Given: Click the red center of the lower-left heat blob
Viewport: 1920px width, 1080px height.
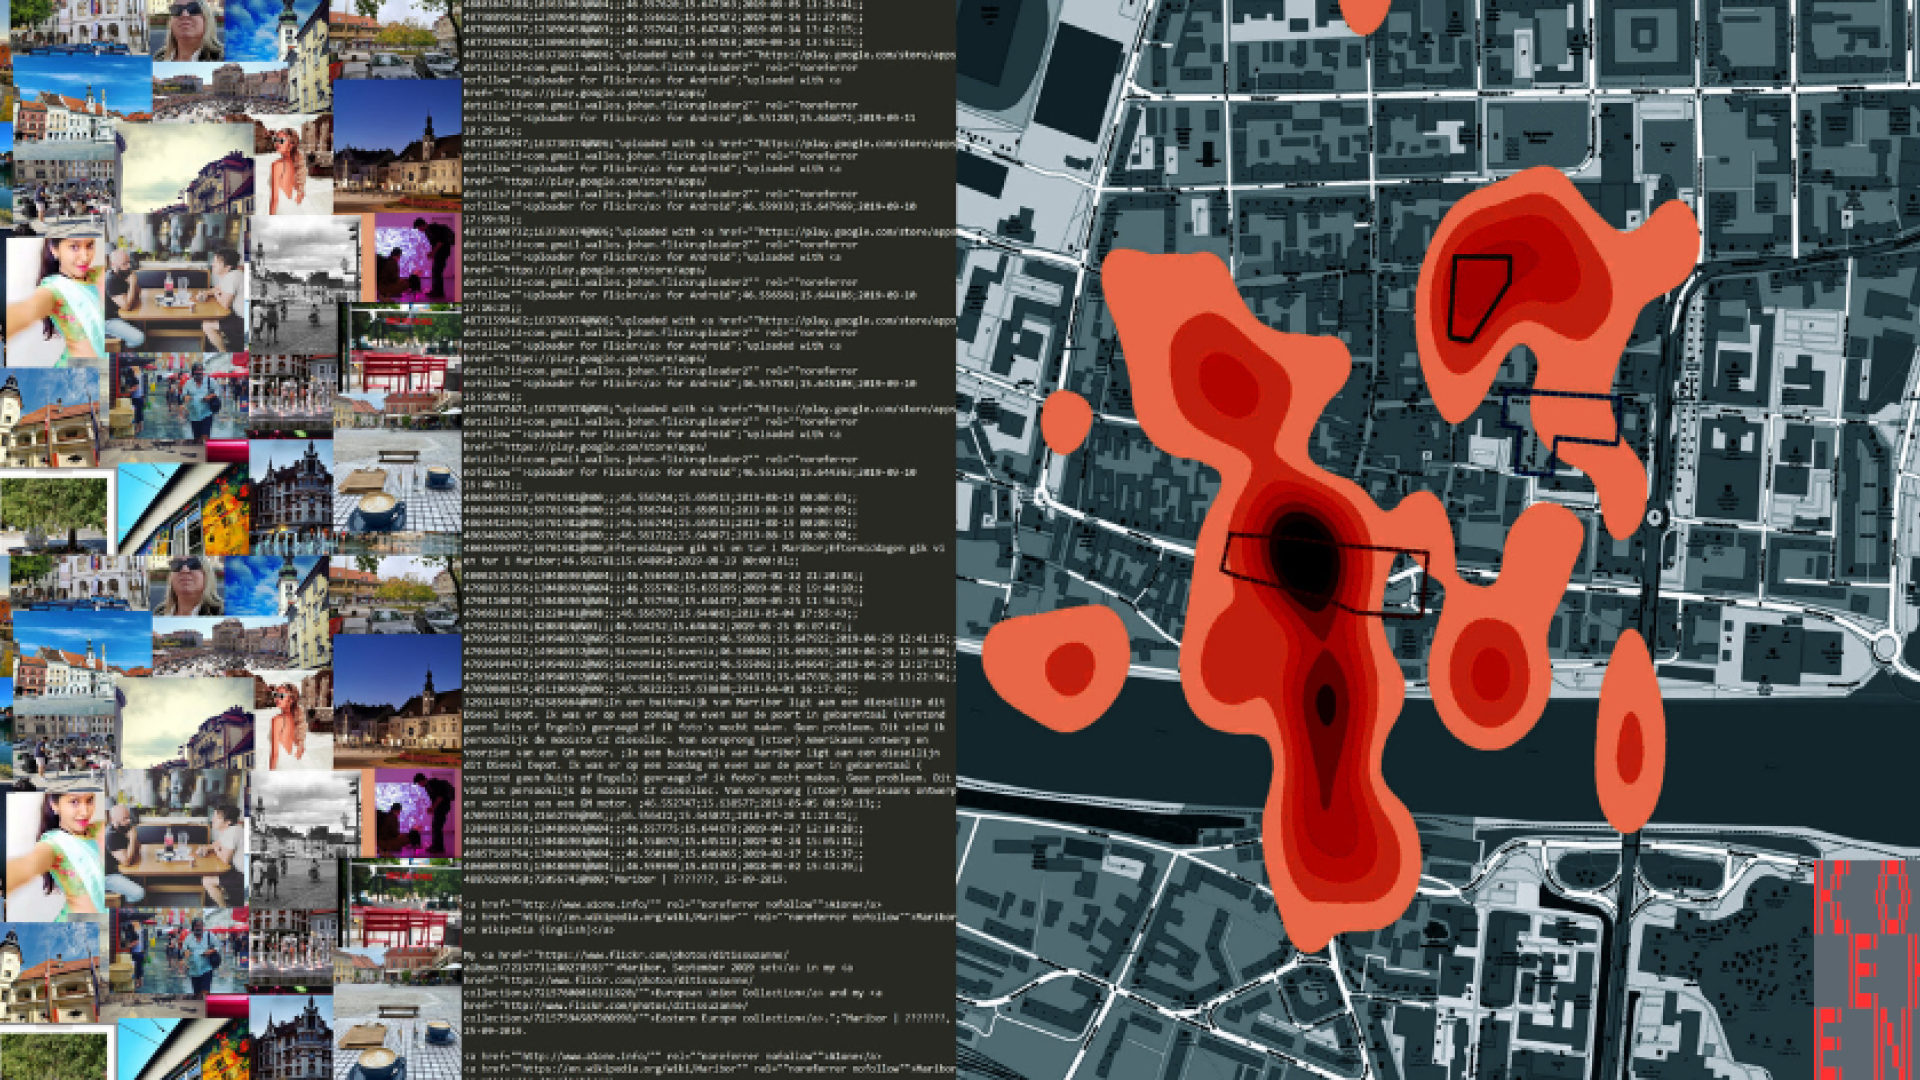Looking at the screenshot, I should [x=1069, y=667].
